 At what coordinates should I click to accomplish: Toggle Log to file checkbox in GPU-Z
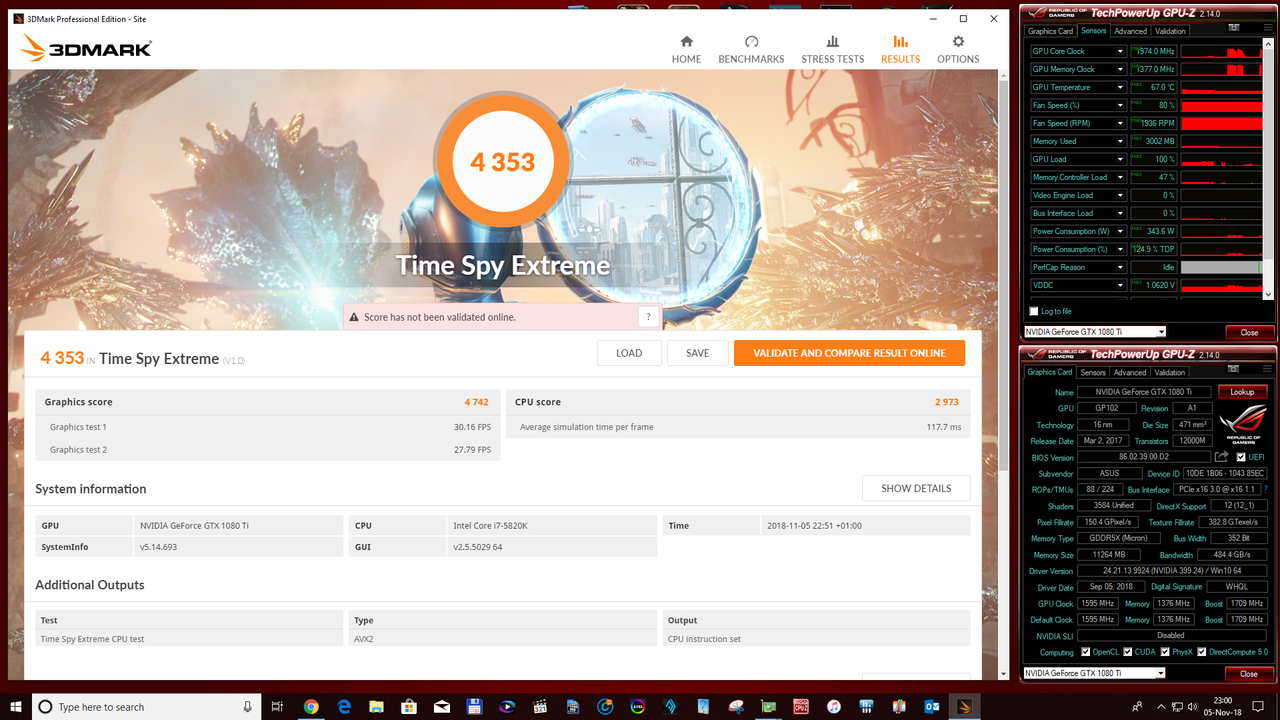point(1034,311)
